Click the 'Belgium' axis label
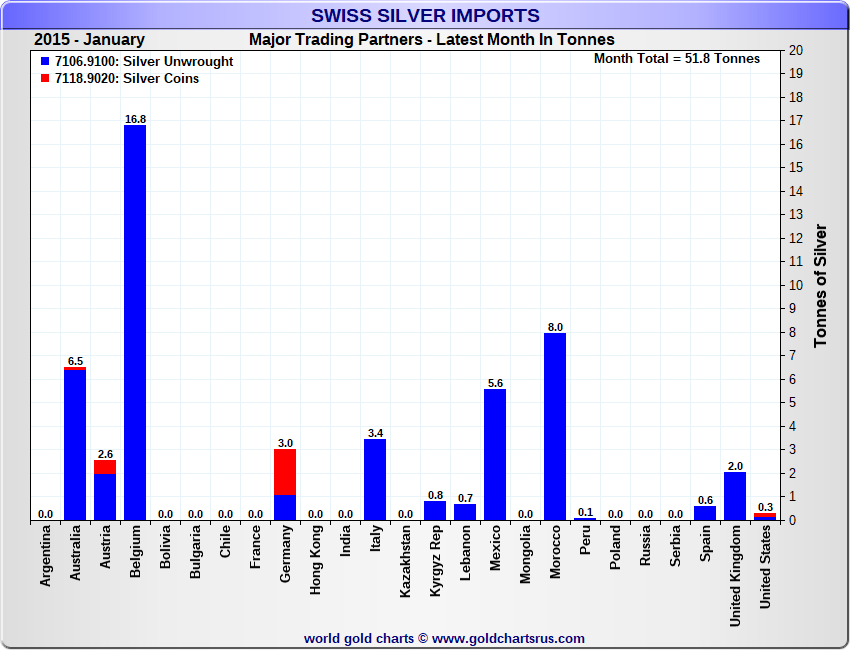Viewport: 850px width, 650px height. pyautogui.click(x=136, y=551)
